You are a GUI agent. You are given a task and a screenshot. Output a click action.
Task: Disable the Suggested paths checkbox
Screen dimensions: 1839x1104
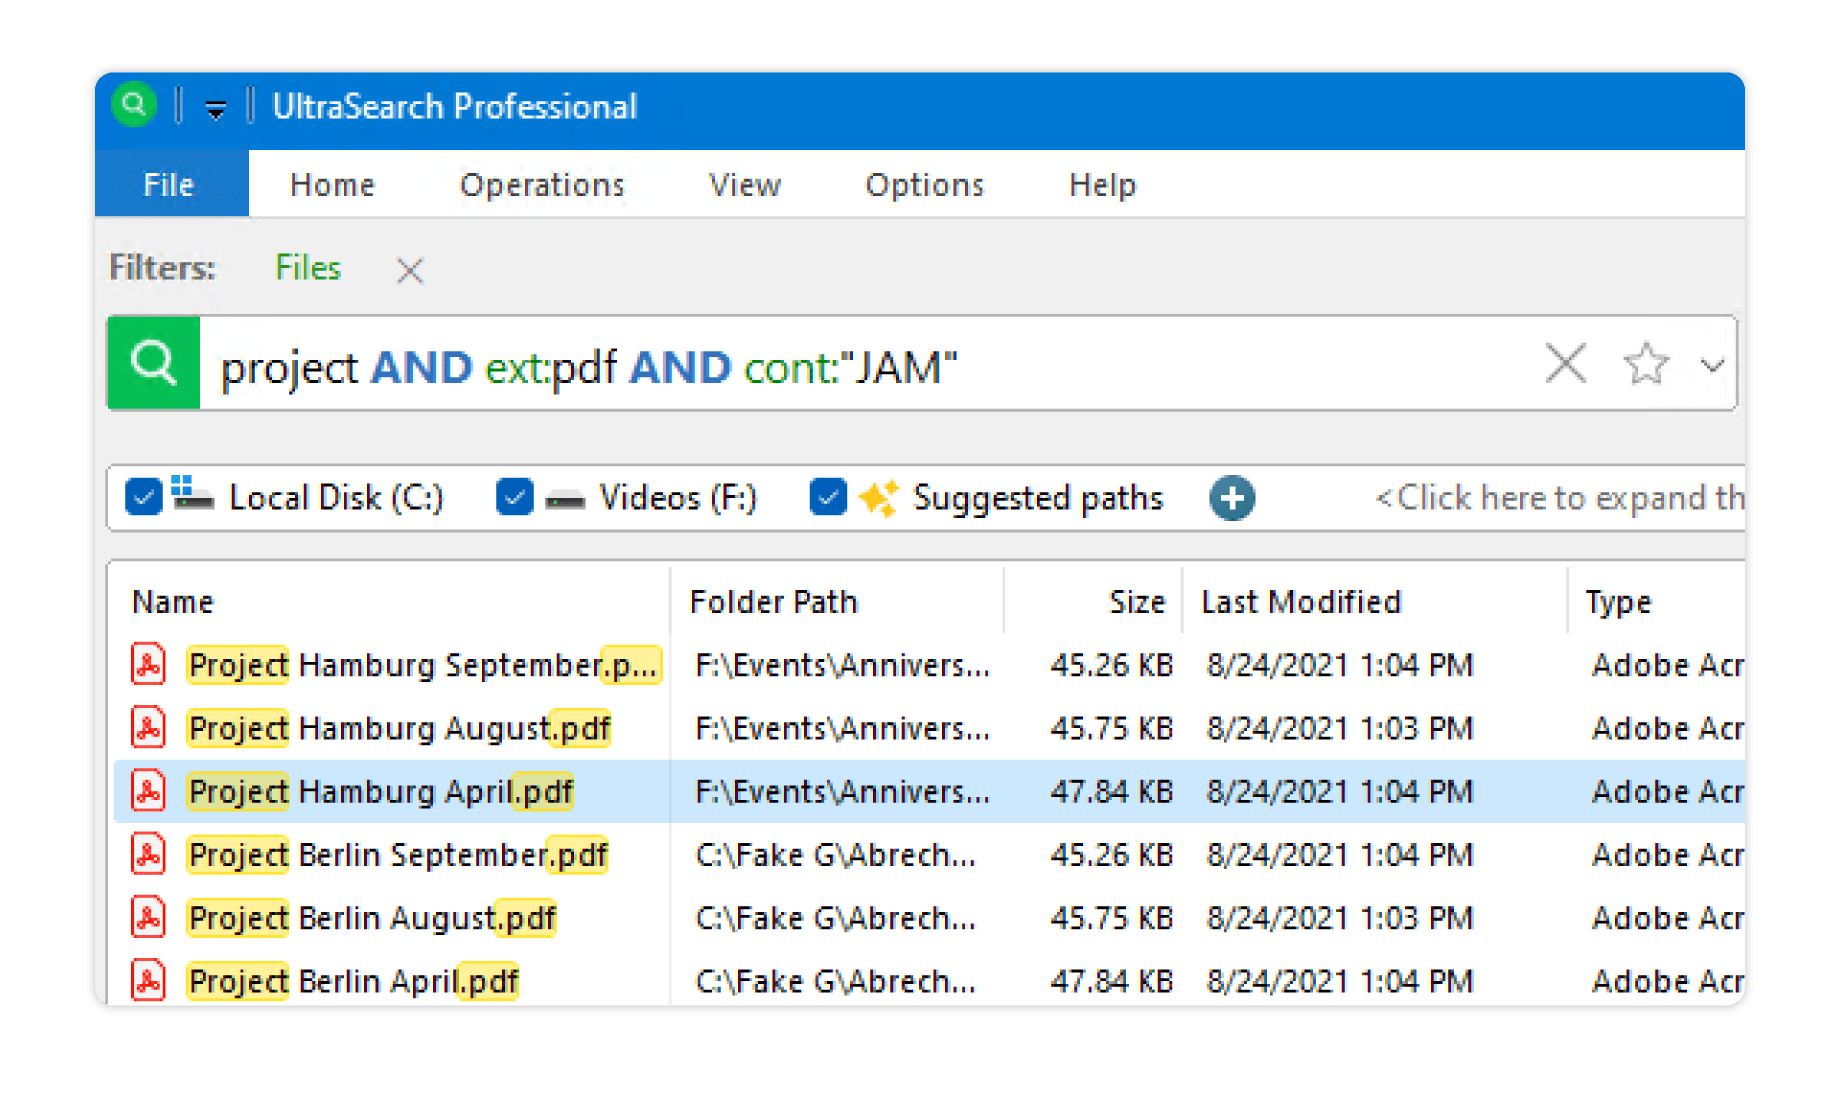pos(828,497)
